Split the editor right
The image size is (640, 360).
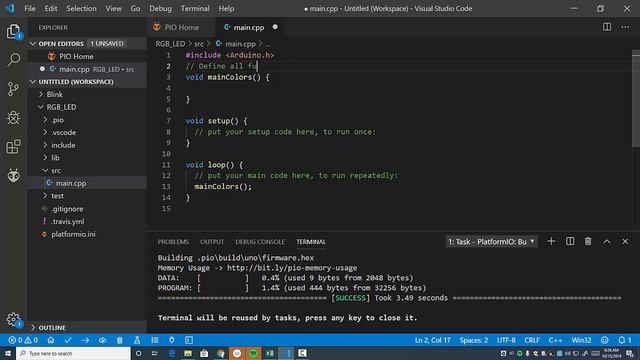point(607,27)
